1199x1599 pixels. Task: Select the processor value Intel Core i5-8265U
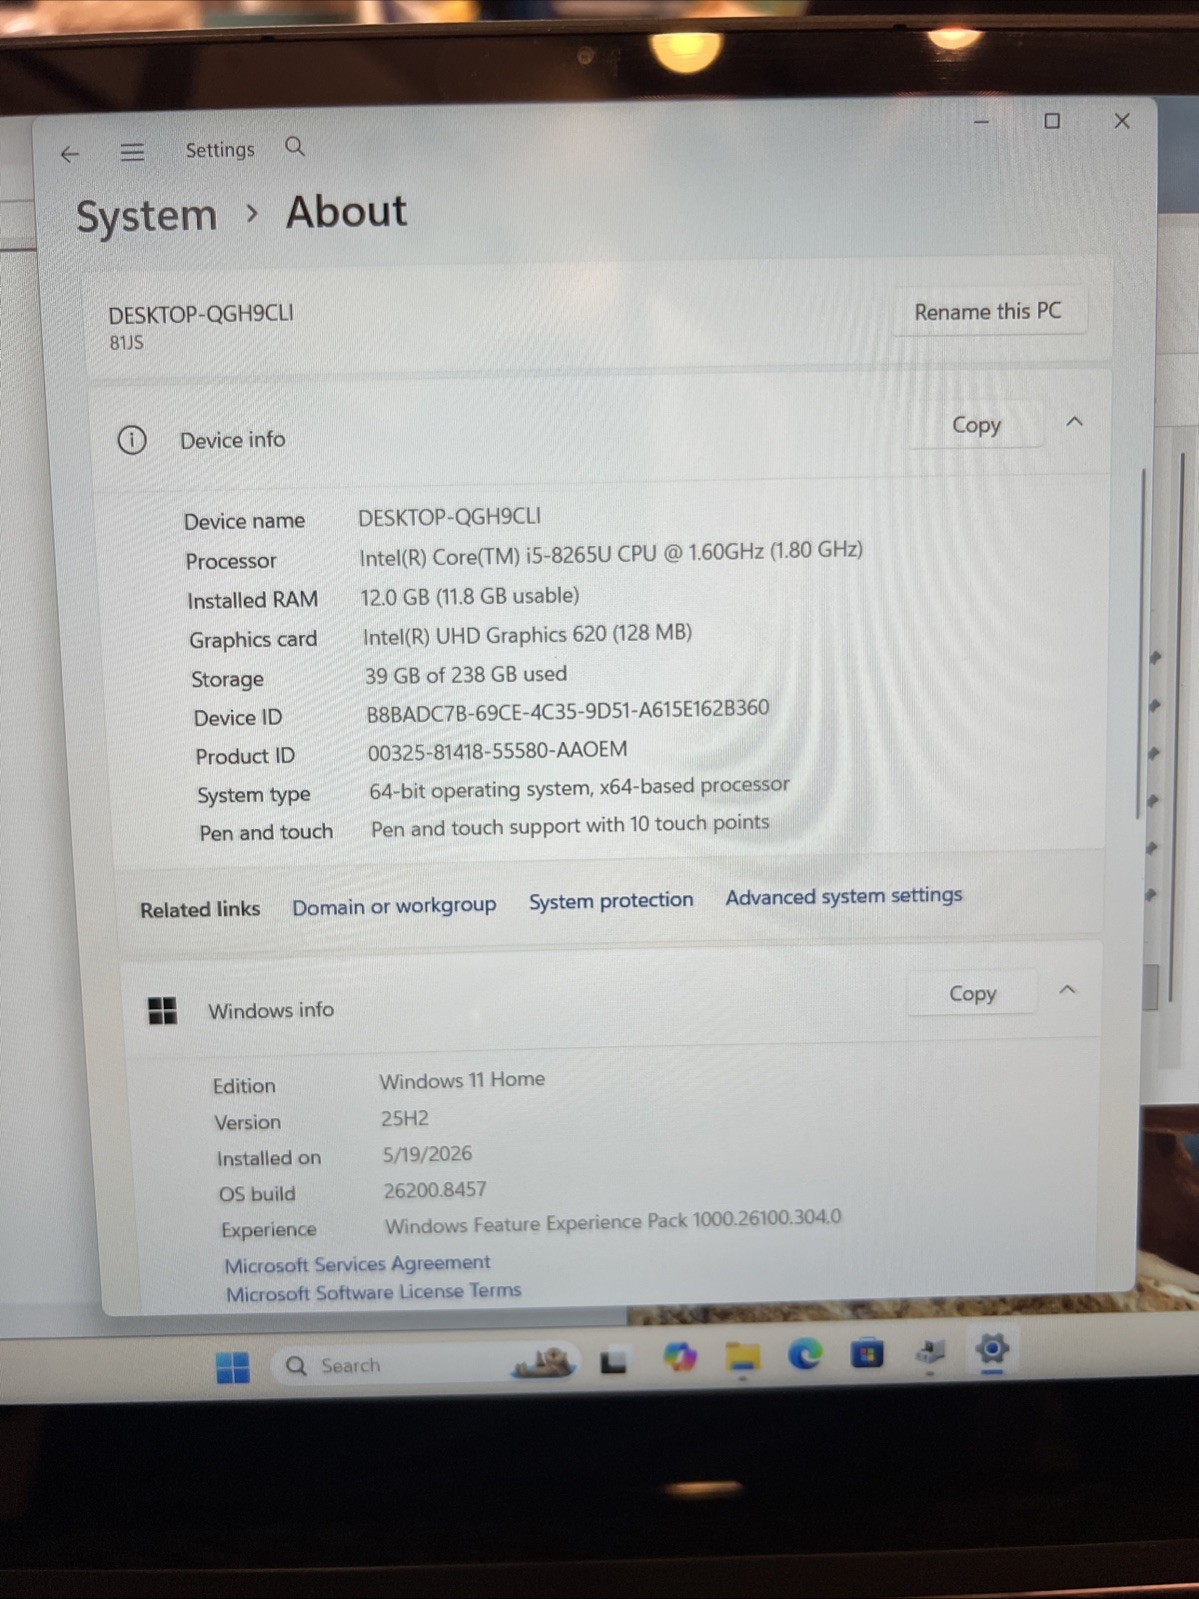(611, 553)
